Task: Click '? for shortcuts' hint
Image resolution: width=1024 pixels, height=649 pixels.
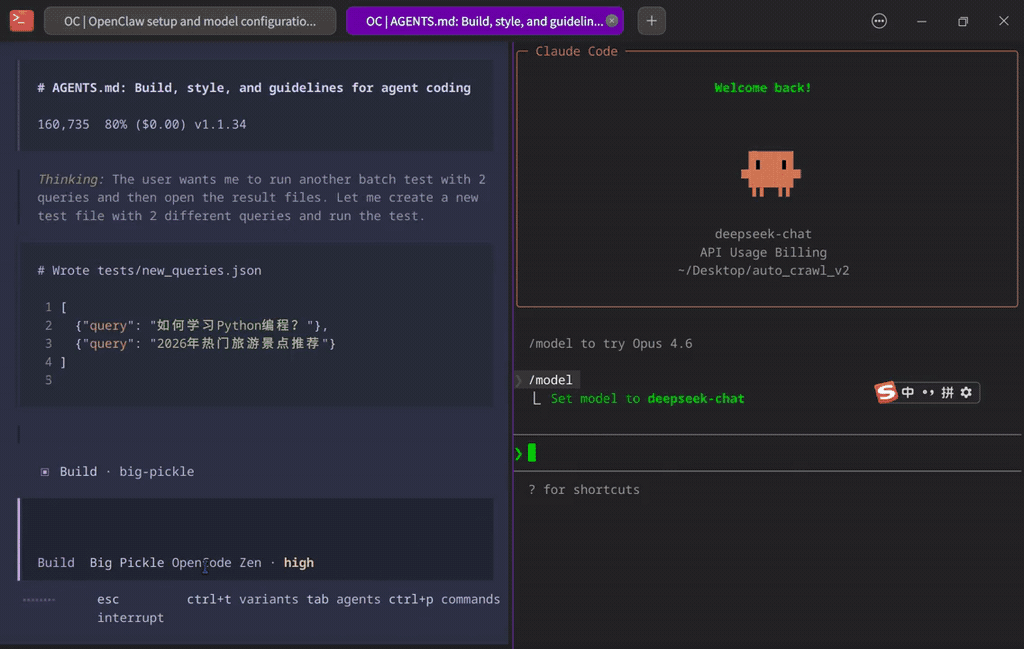Action: pyautogui.click(x=584, y=490)
